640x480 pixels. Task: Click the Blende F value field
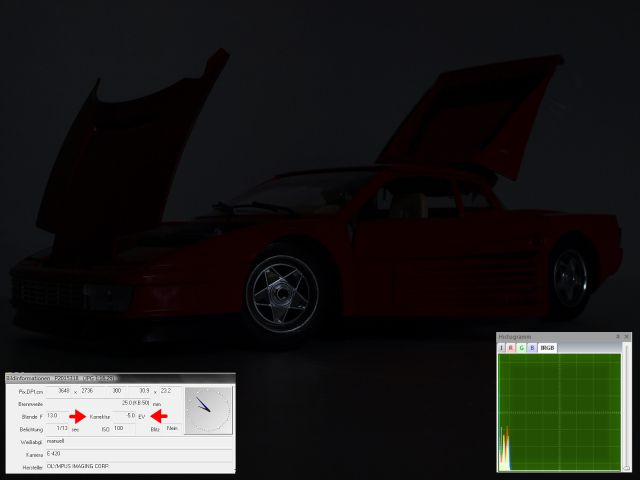[53, 415]
